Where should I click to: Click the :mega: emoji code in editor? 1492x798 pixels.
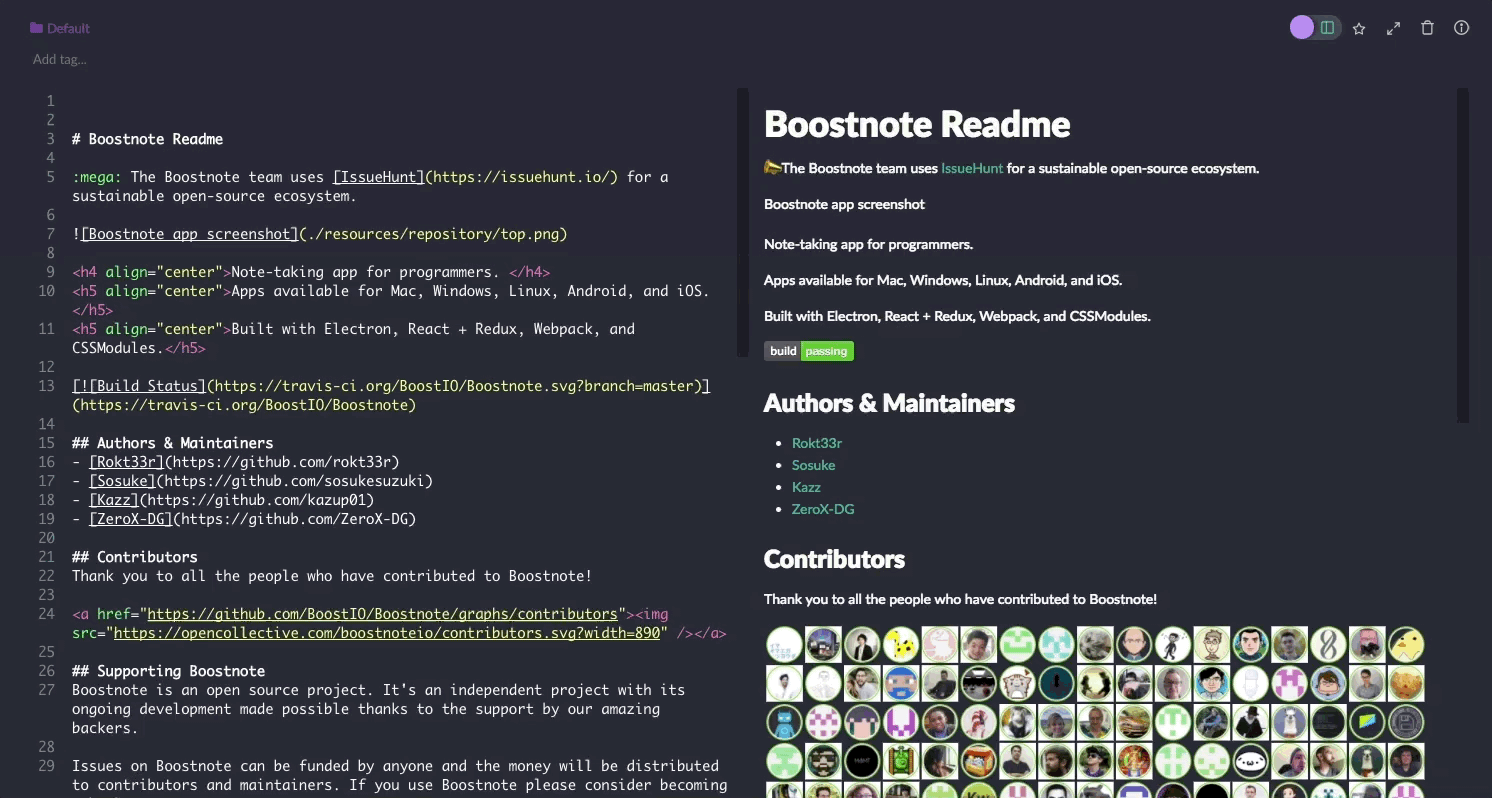[x=97, y=177]
